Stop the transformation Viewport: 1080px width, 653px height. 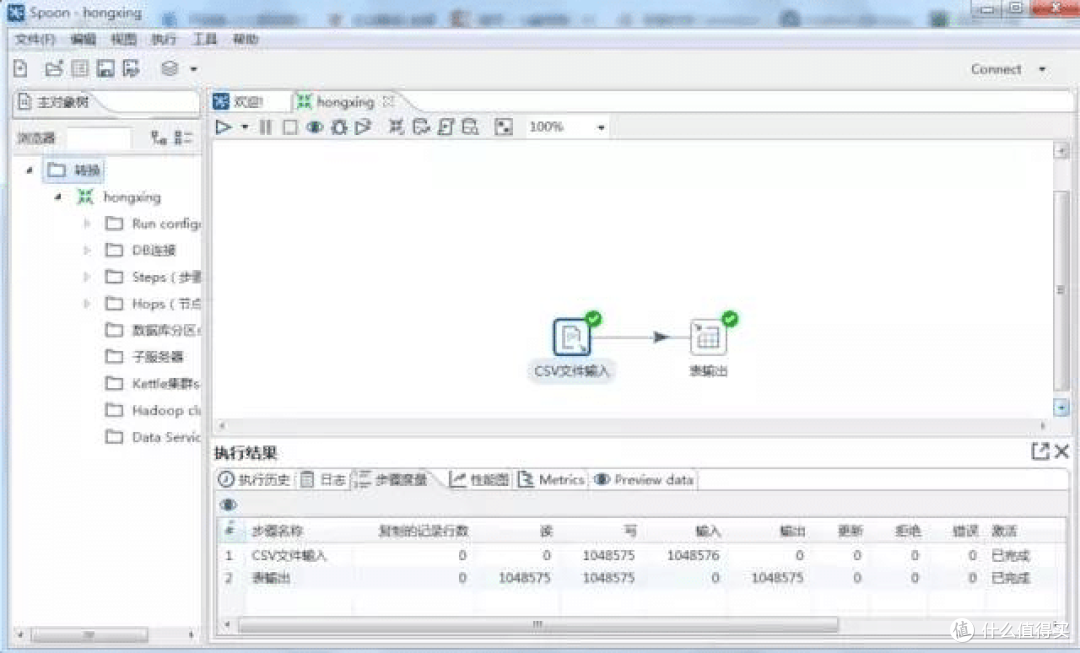click(x=290, y=127)
